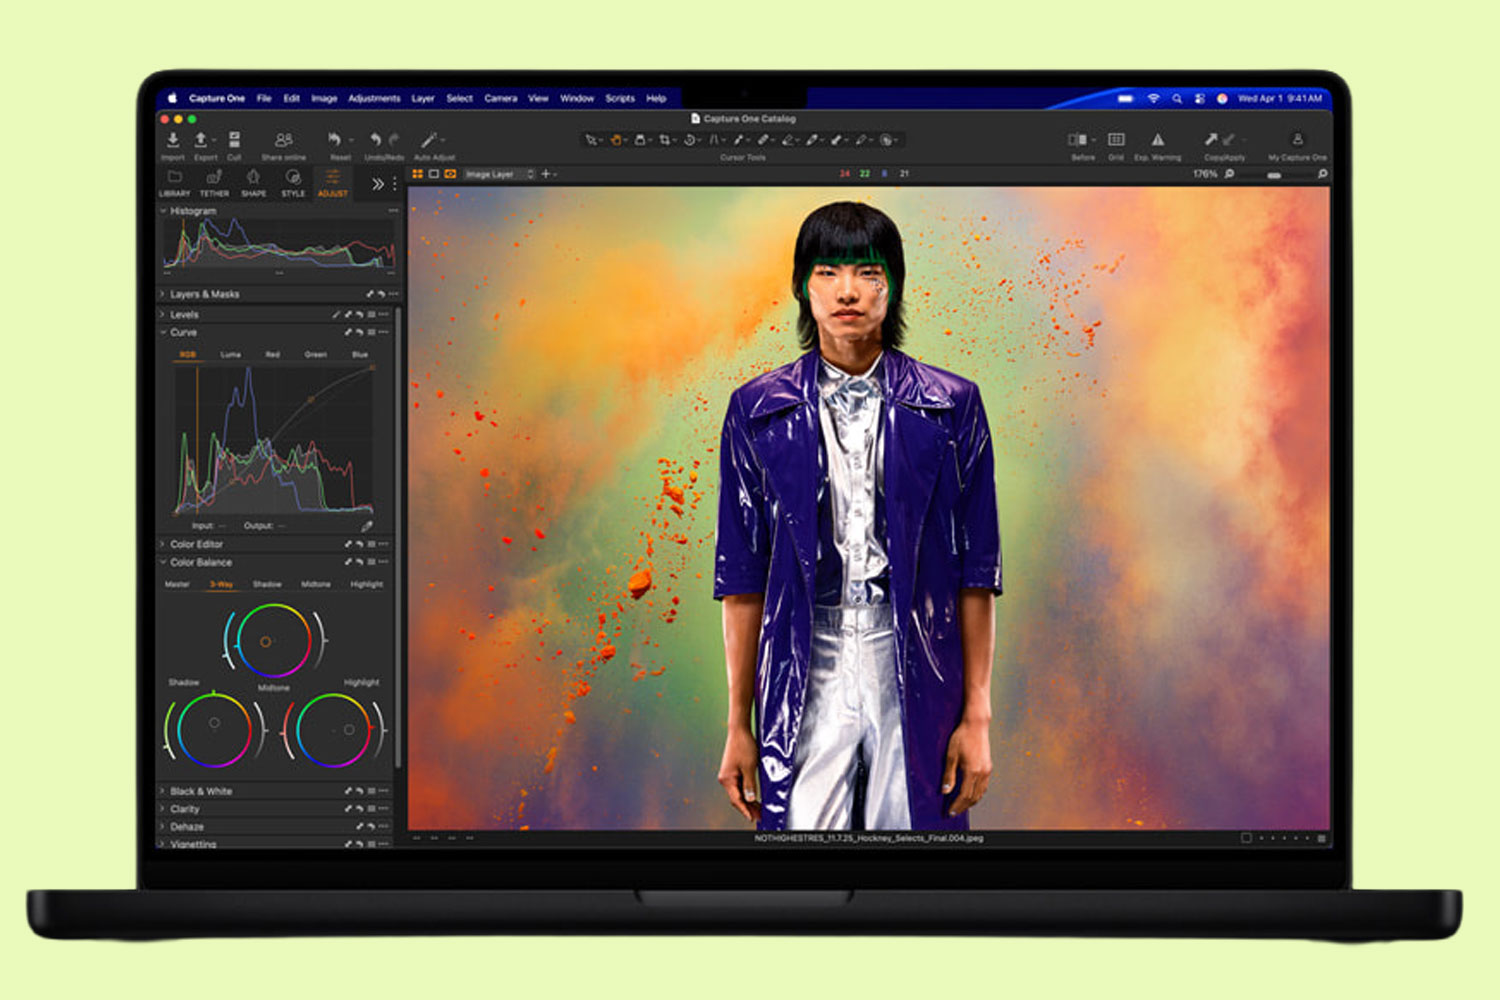Select the Crop cursor tool
Viewport: 1500px width, 1000px height.
coord(664,140)
